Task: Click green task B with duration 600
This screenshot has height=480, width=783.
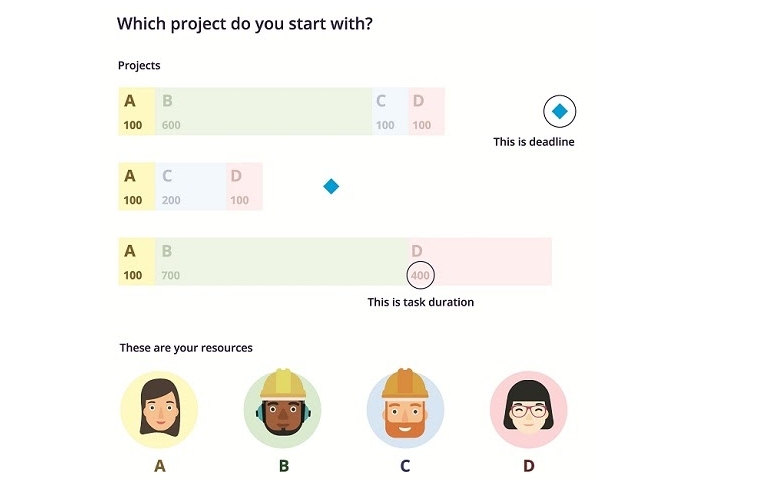Action: coord(263,111)
